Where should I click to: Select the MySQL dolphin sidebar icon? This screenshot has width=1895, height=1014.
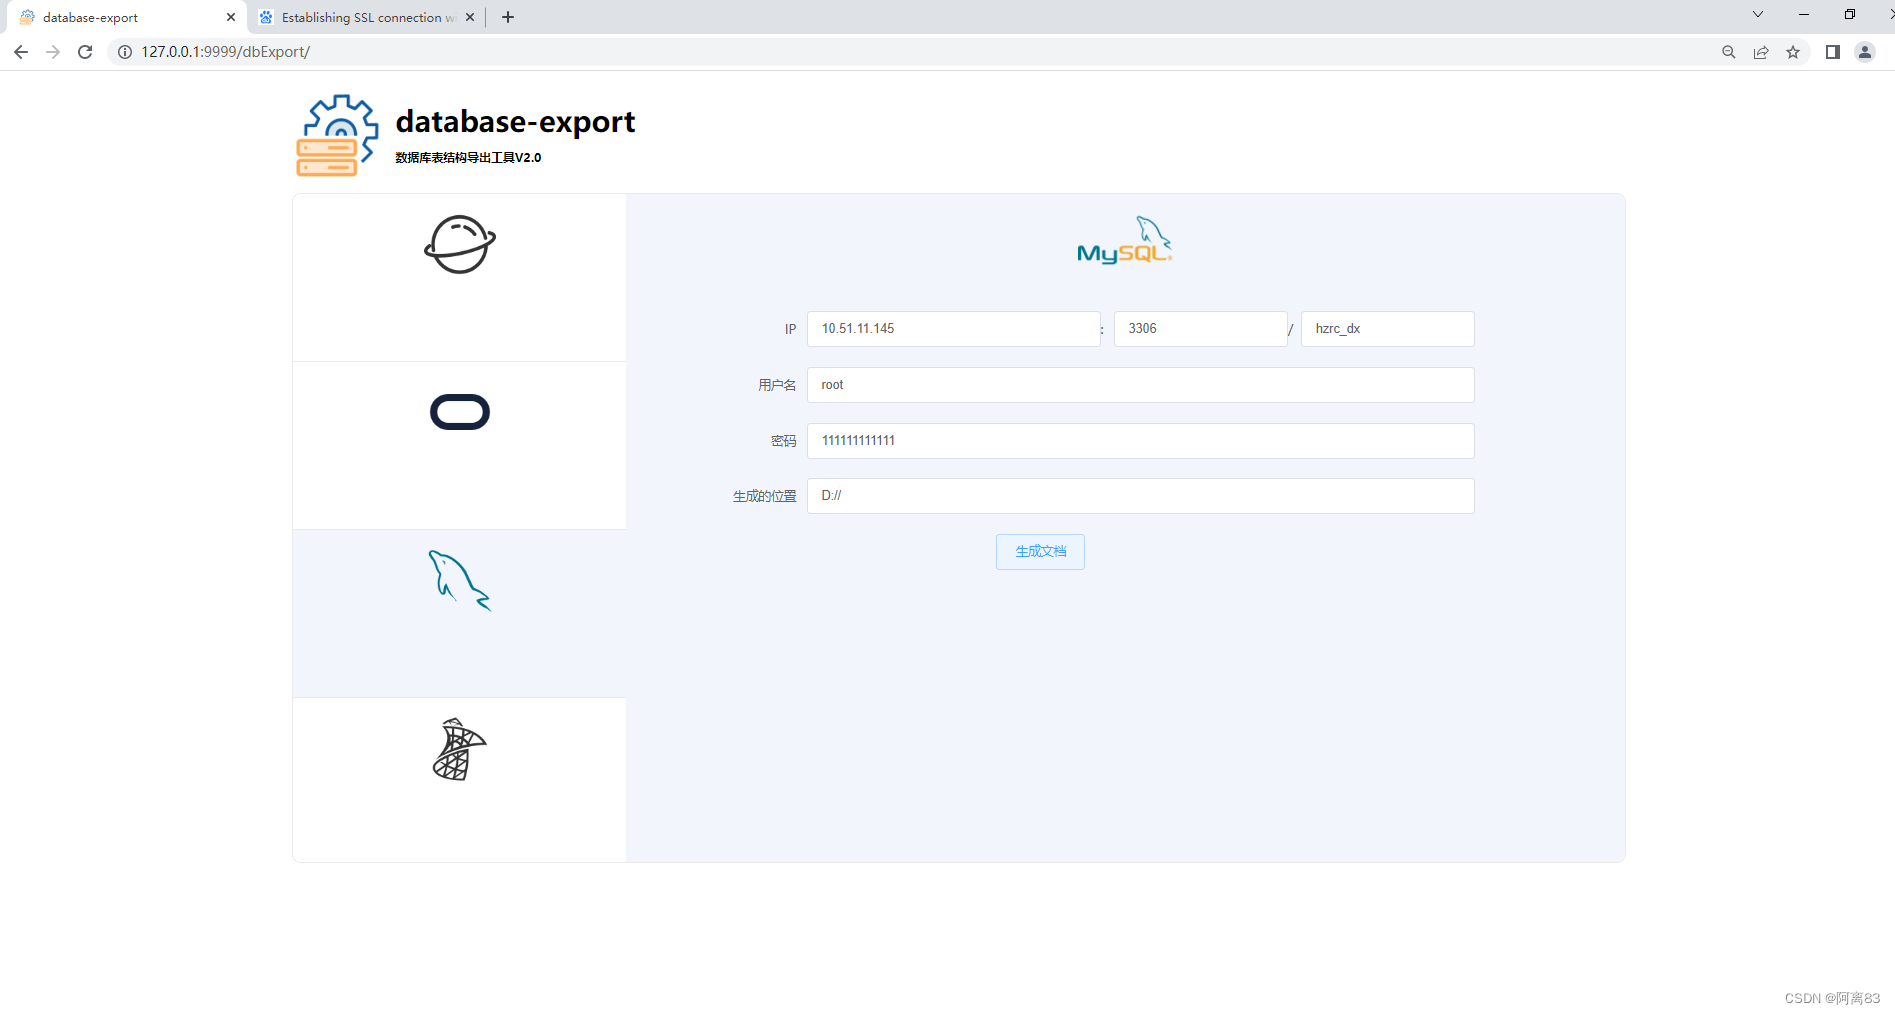[x=460, y=580]
